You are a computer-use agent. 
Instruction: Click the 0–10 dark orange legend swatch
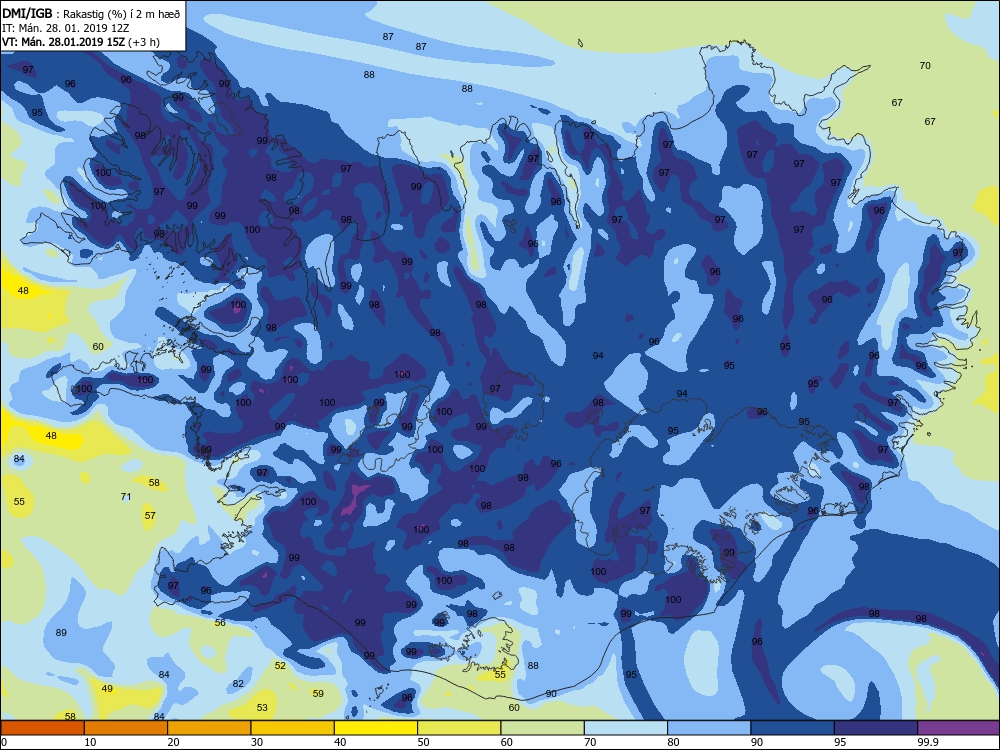click(x=42, y=728)
